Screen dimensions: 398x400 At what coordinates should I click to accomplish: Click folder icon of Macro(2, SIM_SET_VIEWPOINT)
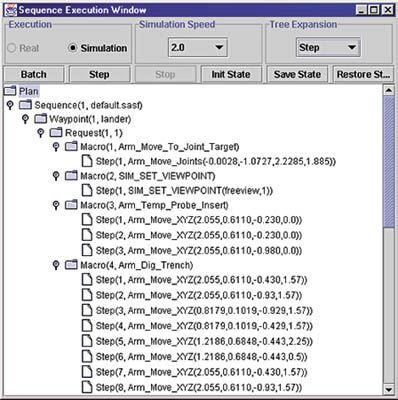point(71,176)
